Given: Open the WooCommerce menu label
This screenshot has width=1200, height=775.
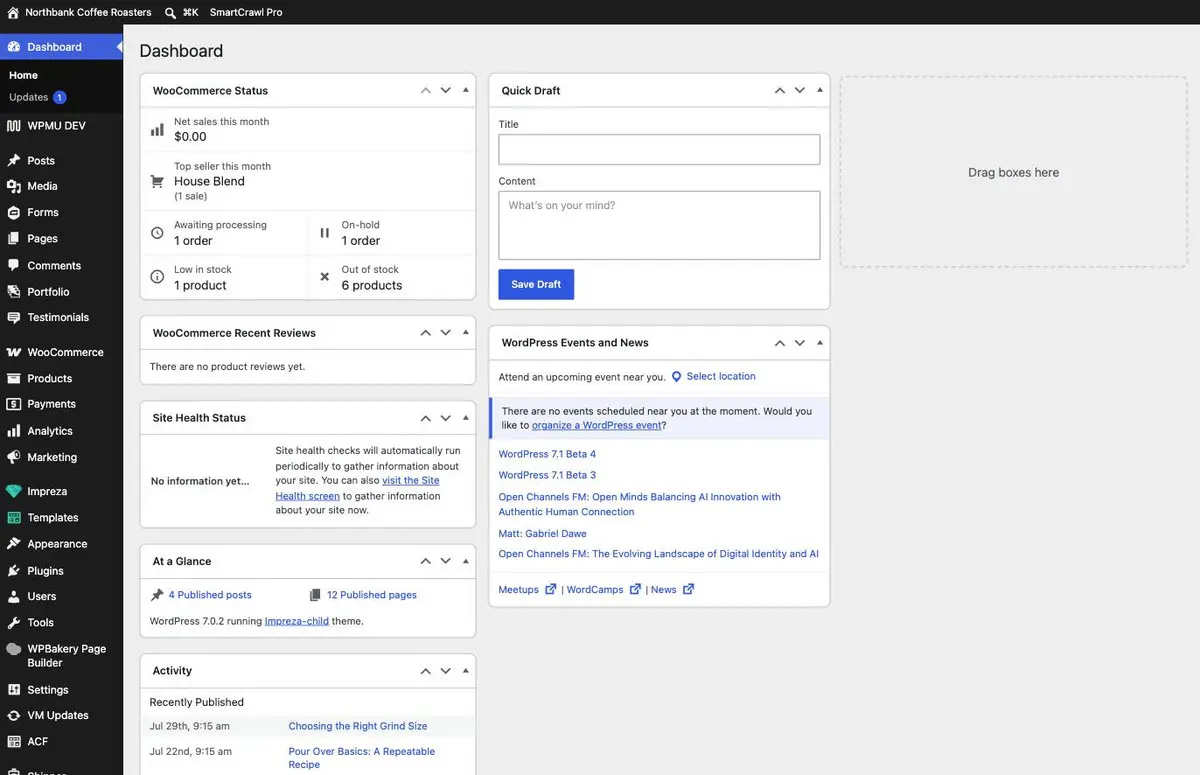Looking at the screenshot, I should point(65,352).
